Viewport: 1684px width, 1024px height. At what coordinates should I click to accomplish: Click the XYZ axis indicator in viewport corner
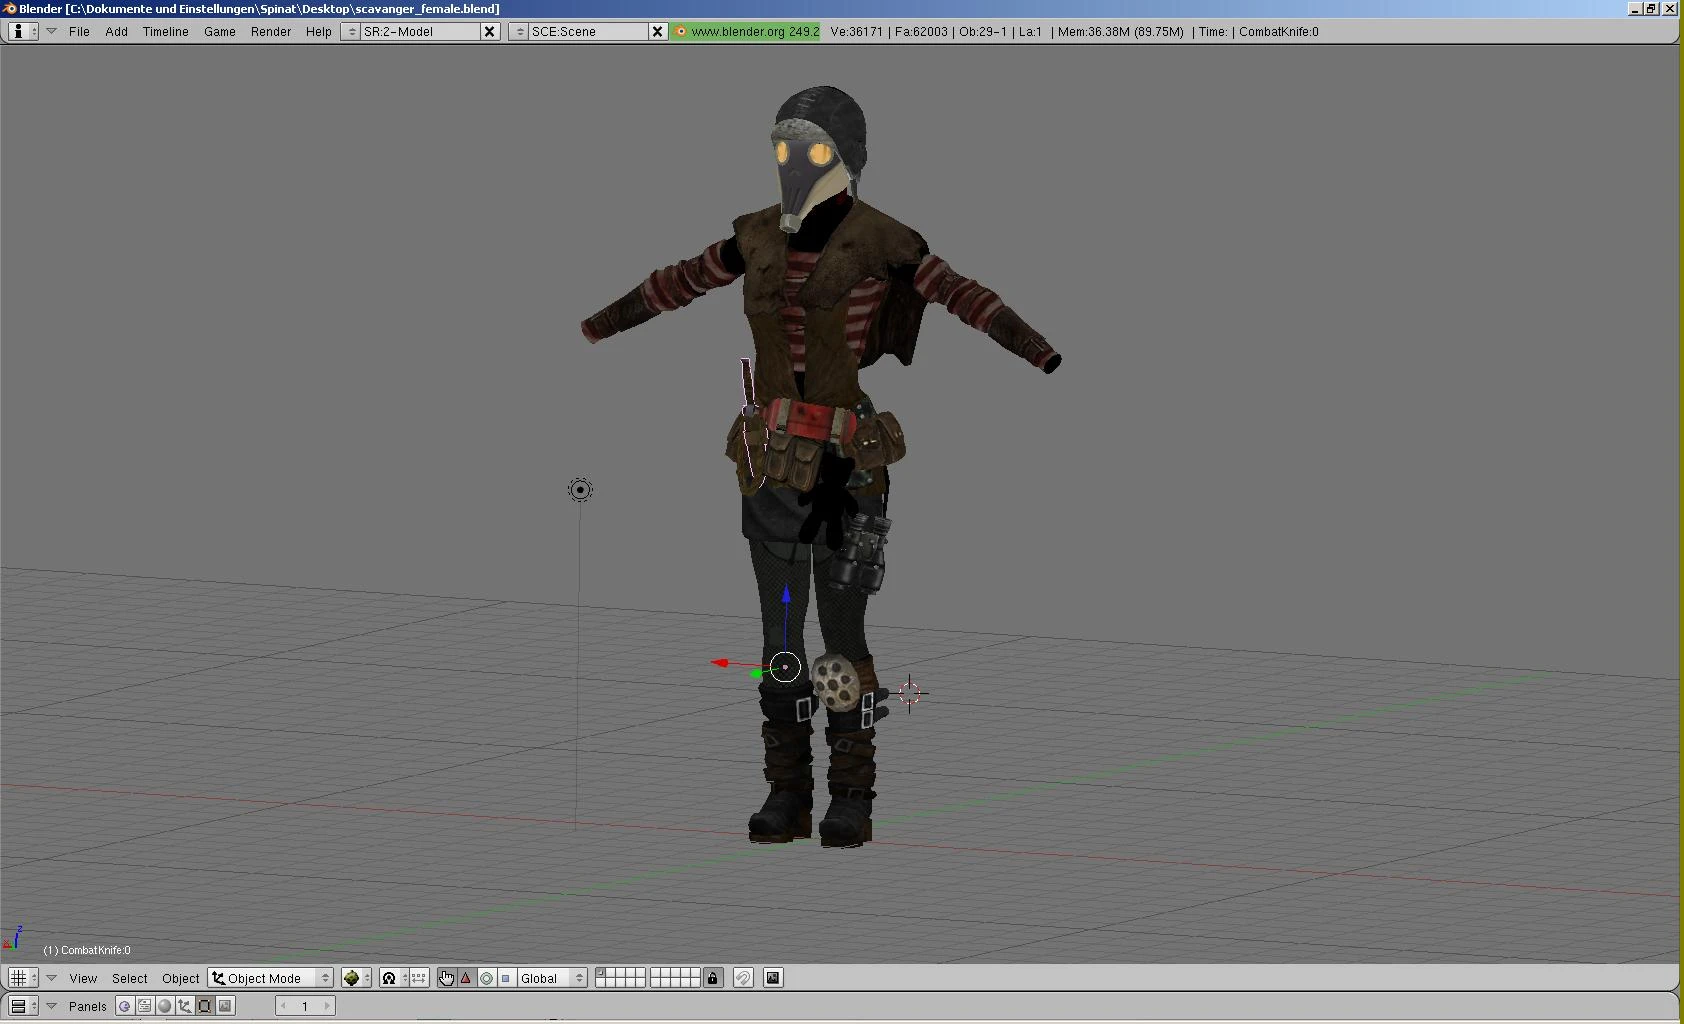tap(13, 938)
